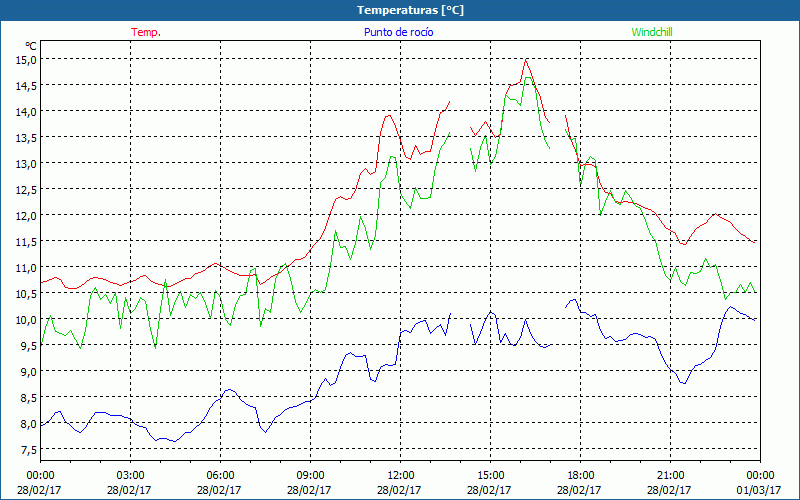Click the 12,0 y-axis value
This screenshot has height=500, width=800.
coord(27,216)
